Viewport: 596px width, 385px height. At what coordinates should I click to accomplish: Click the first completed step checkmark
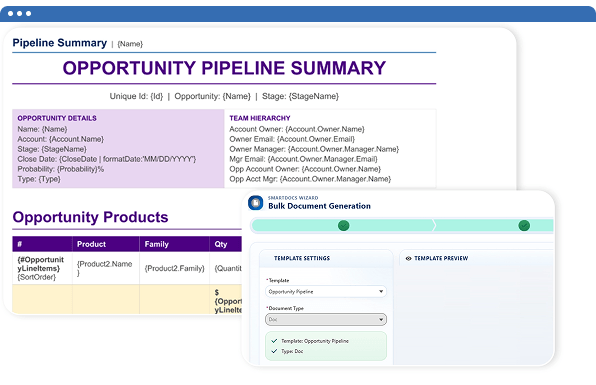click(x=344, y=225)
